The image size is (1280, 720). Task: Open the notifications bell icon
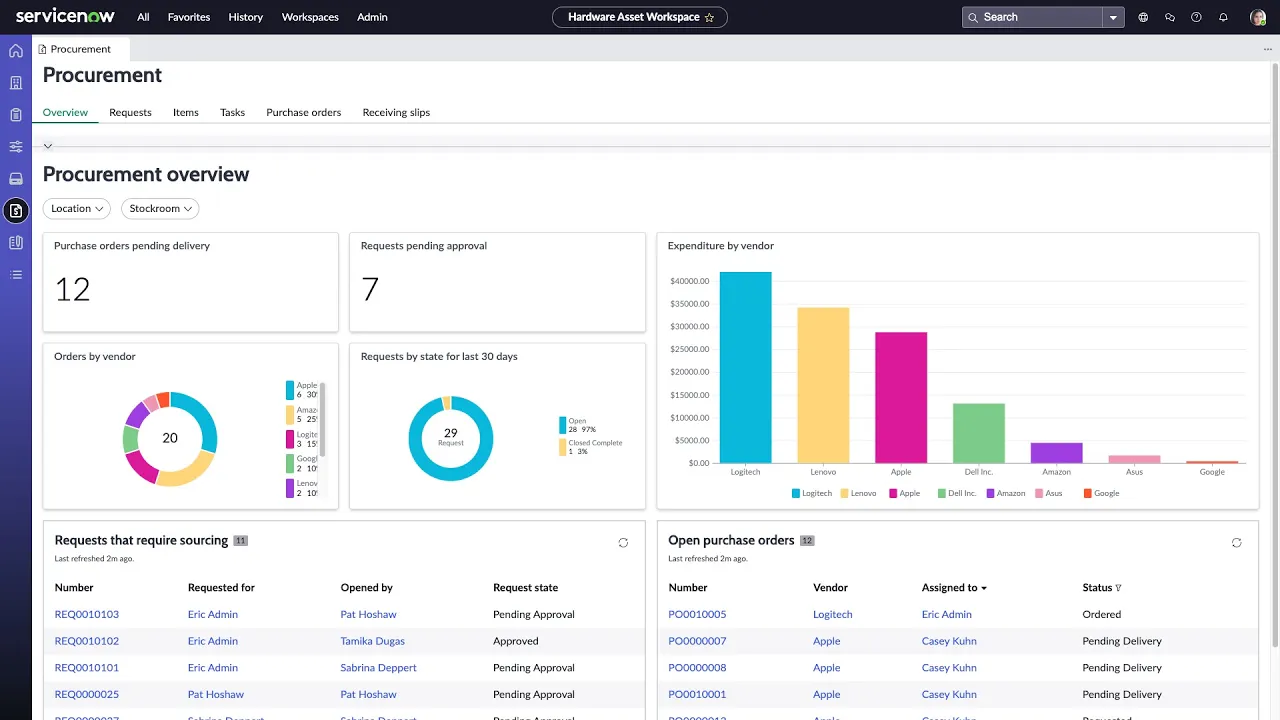pyautogui.click(x=1223, y=17)
